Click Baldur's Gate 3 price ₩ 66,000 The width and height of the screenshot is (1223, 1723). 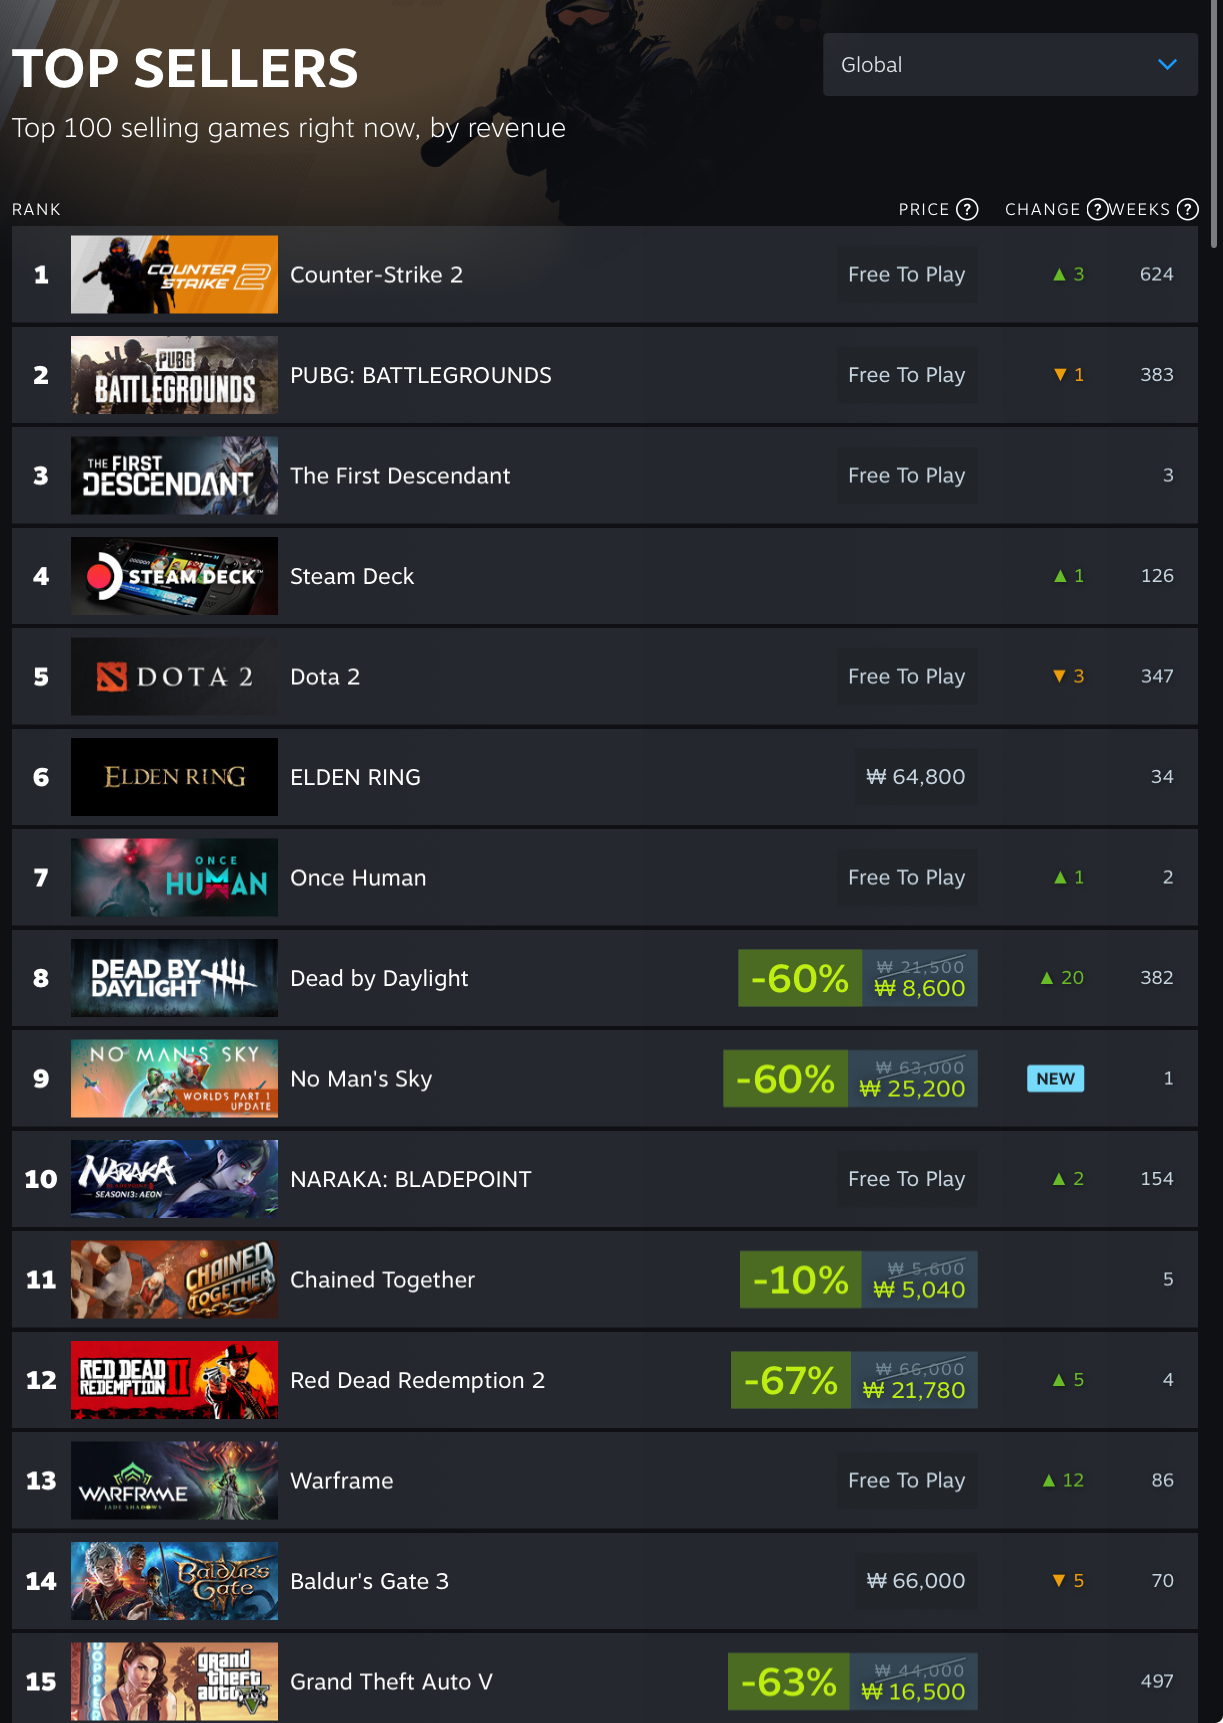pyautogui.click(x=915, y=1581)
